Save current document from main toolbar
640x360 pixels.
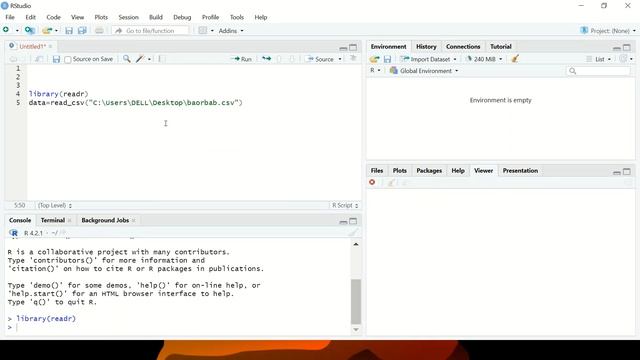(x=69, y=31)
